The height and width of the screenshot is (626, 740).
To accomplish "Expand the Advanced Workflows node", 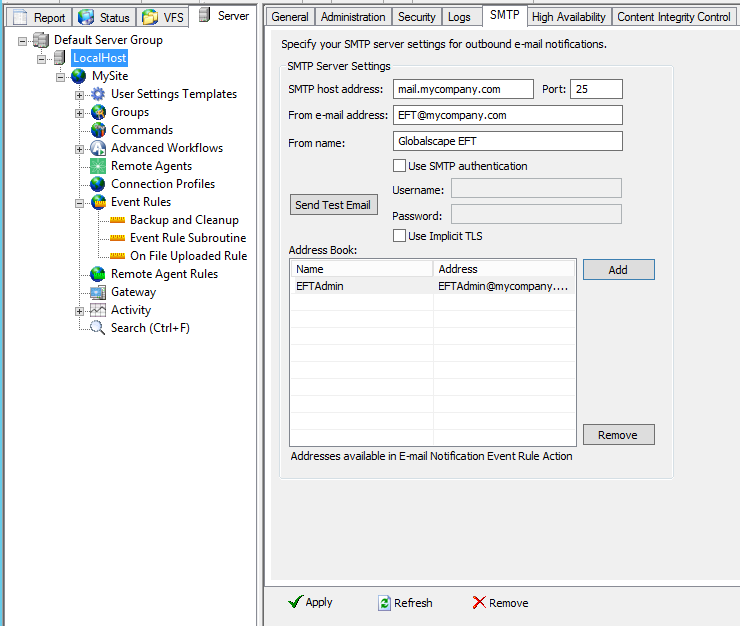I will tap(79, 149).
